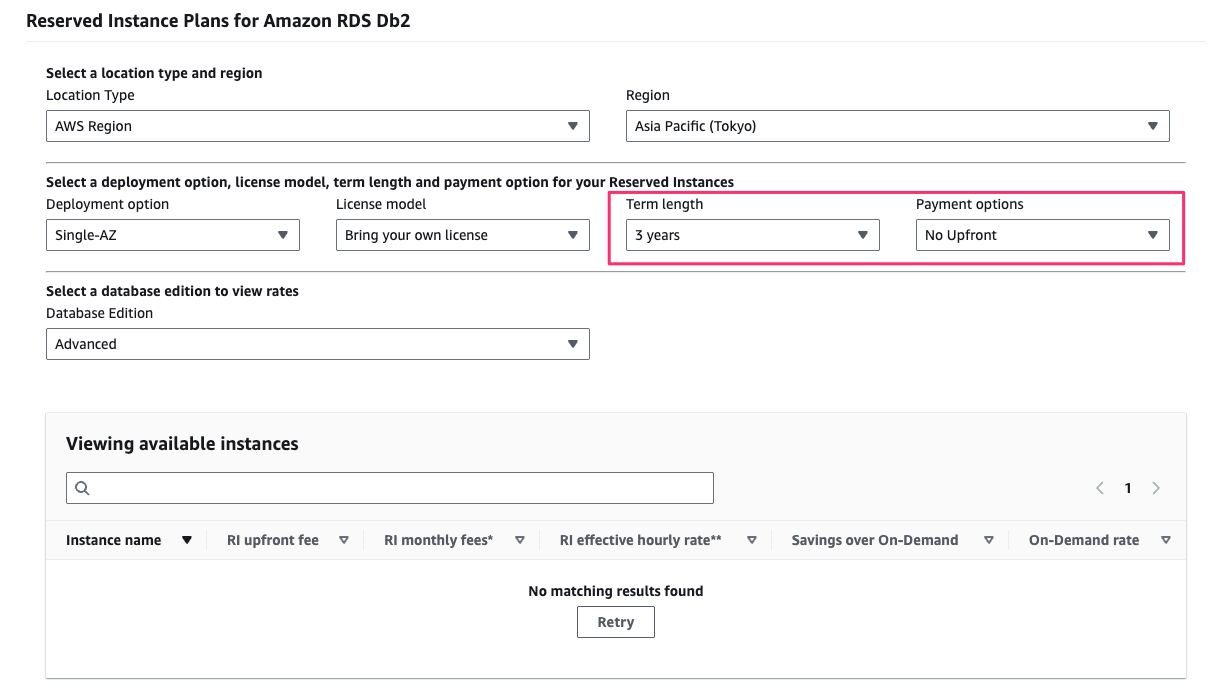
Task: Open the Term length dropdown
Action: pos(752,235)
